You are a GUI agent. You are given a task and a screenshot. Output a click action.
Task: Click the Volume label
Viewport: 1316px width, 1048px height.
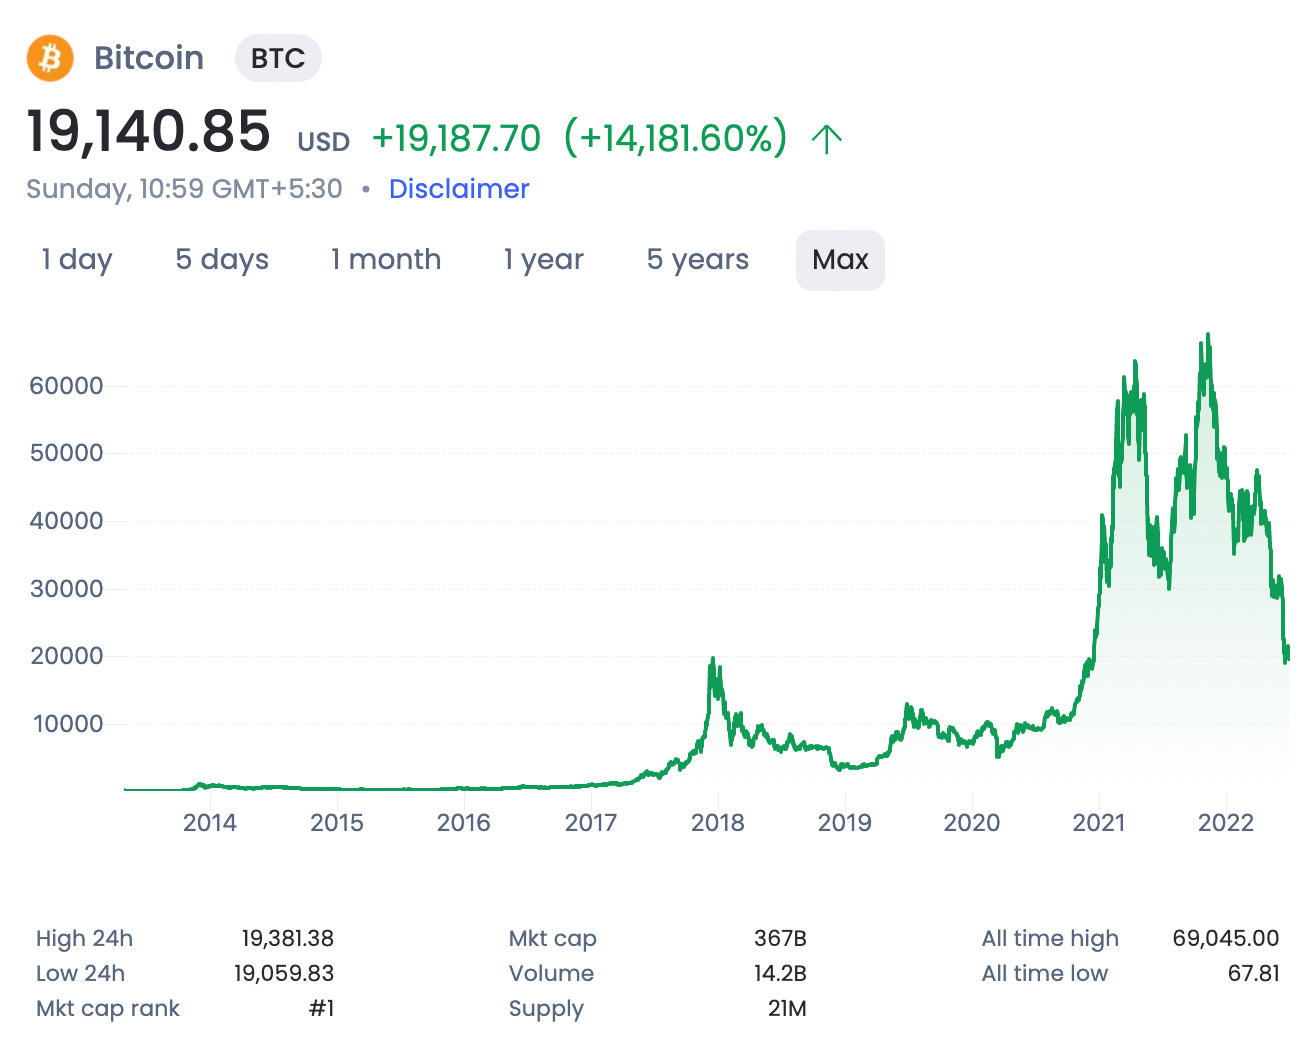tap(551, 974)
